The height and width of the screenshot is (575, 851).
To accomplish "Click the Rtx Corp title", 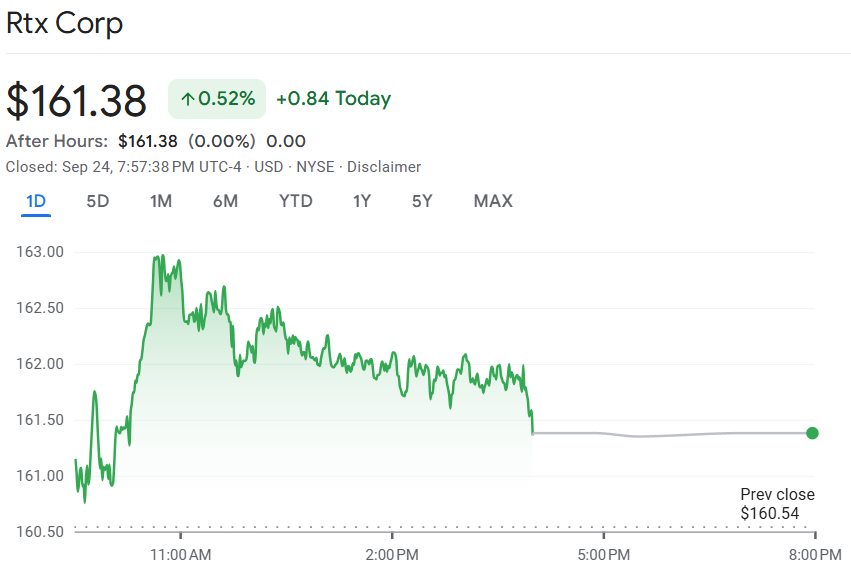I will tap(65, 23).
